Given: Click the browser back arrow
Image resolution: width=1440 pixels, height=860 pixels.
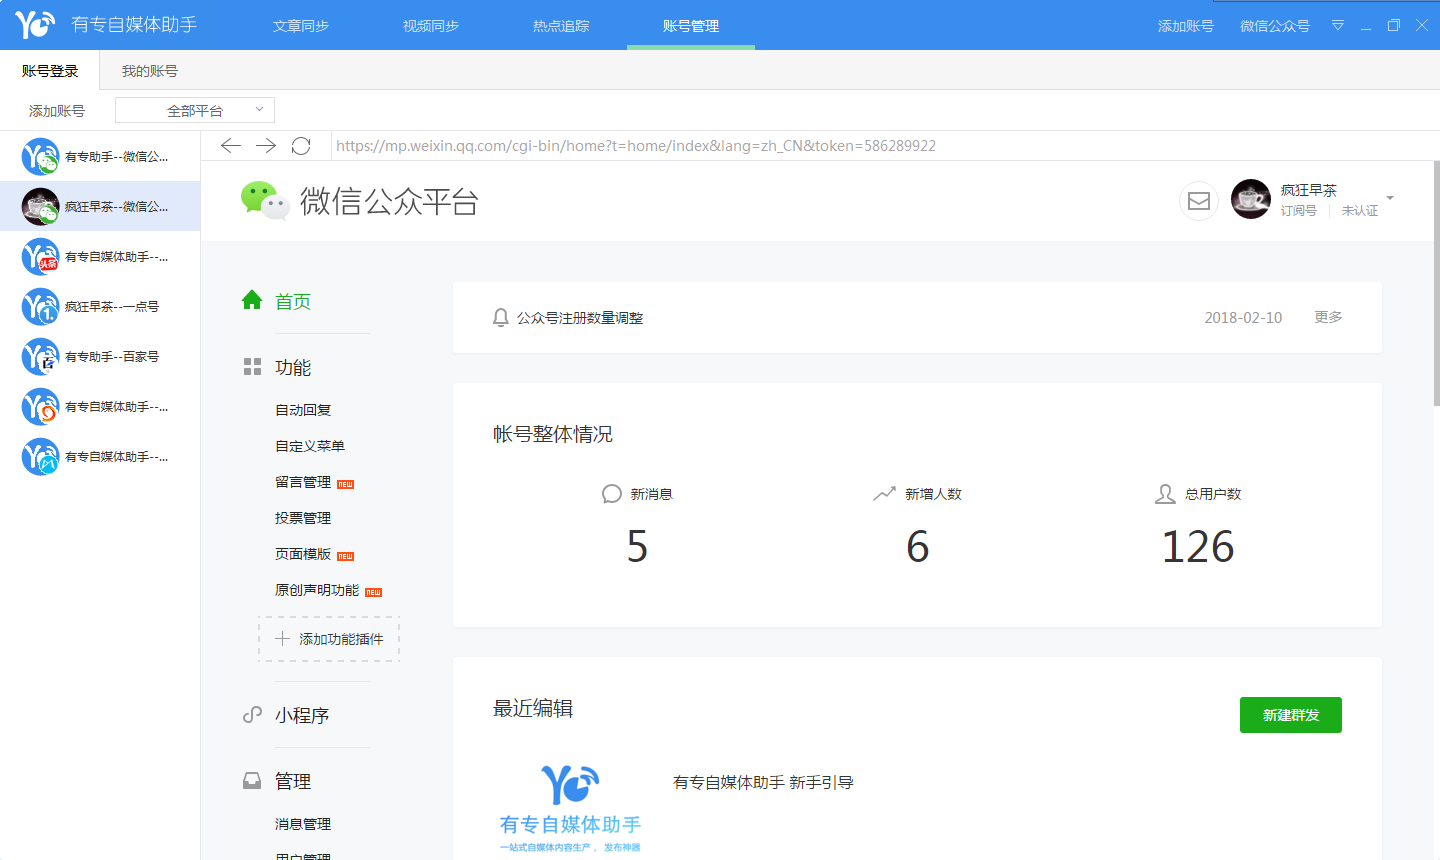Looking at the screenshot, I should [x=231, y=146].
